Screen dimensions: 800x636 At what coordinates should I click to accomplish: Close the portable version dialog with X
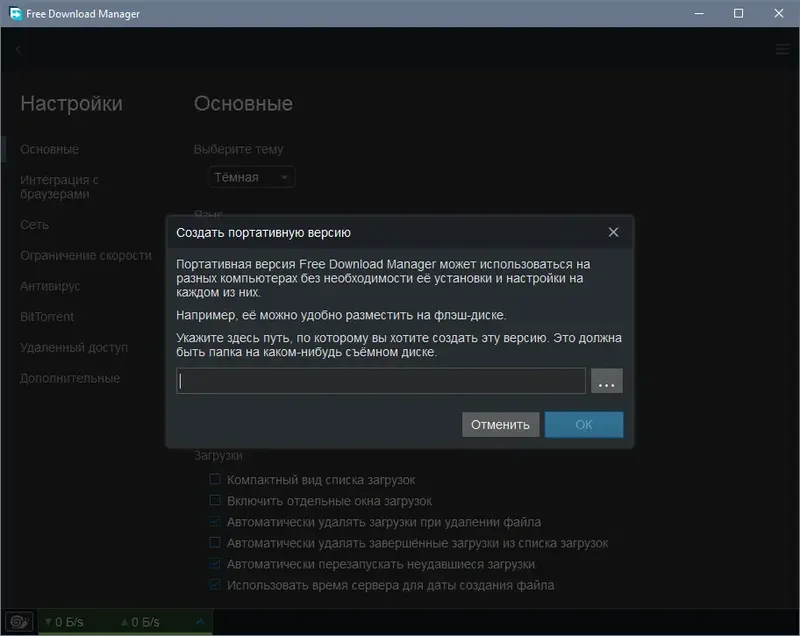(x=613, y=233)
